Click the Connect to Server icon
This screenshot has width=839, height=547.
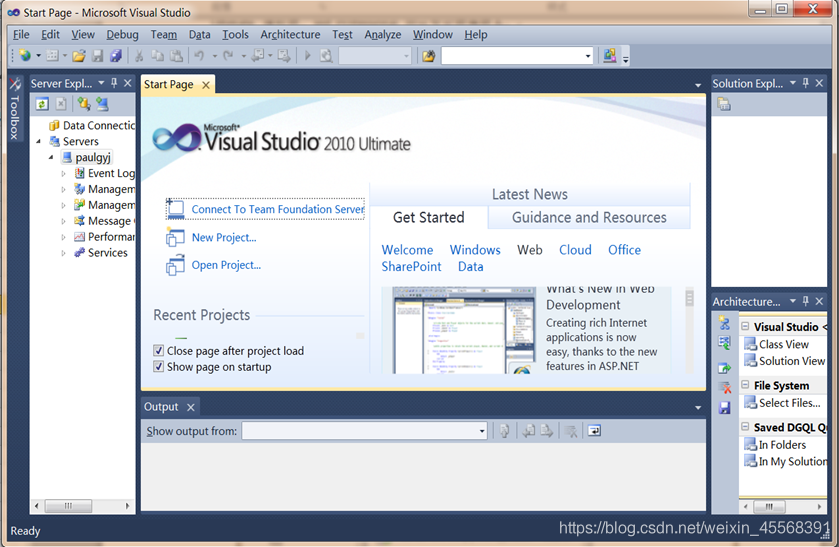tap(102, 104)
